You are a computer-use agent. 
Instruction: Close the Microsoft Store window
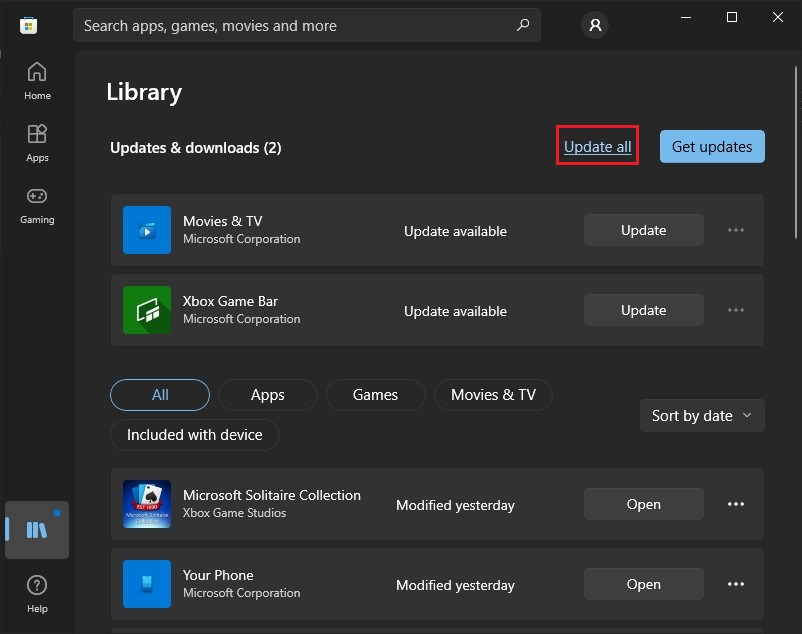point(777,17)
